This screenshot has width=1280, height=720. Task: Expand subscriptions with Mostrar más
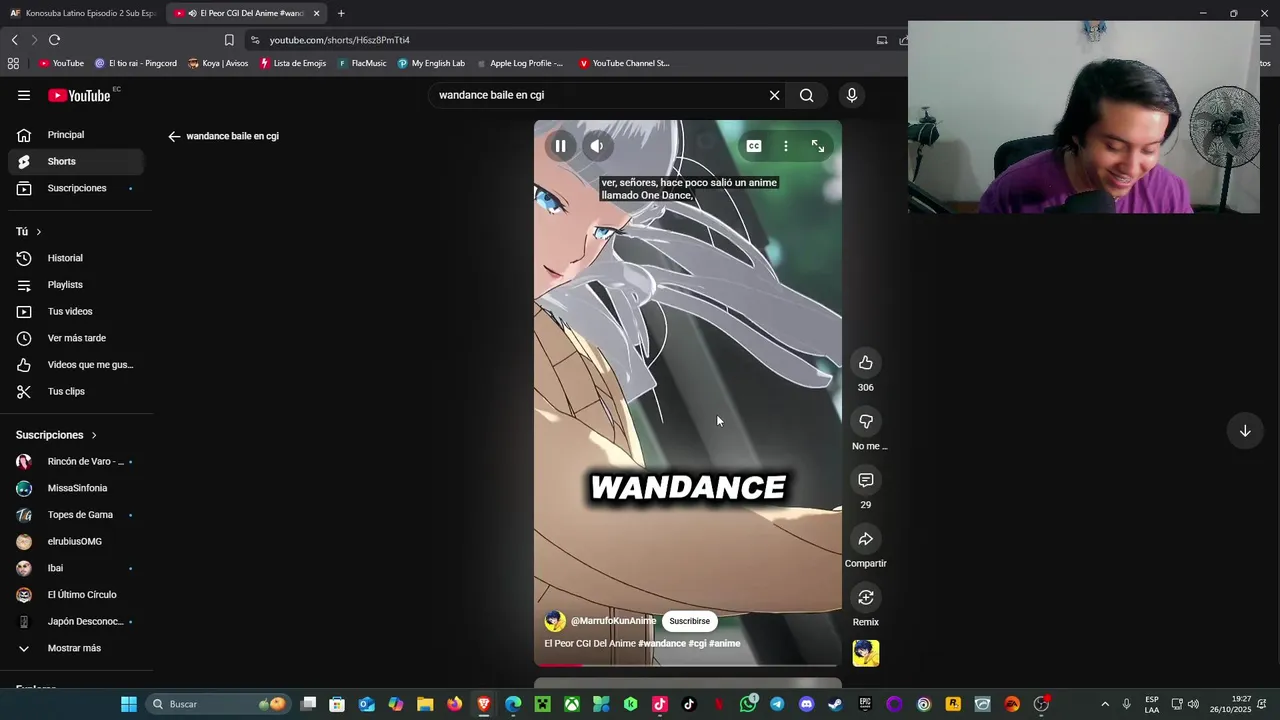[x=75, y=648]
